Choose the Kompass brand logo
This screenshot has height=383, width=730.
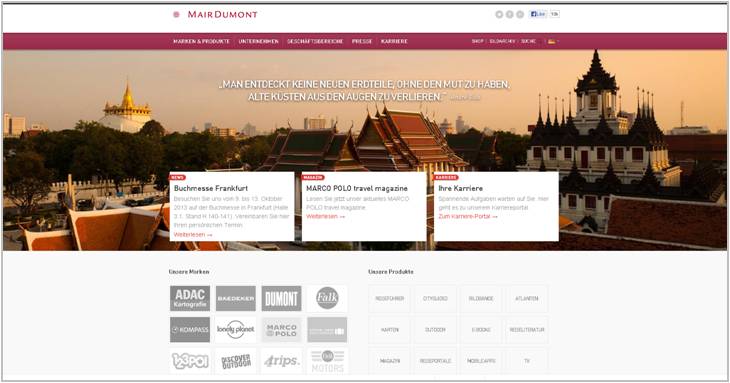pos(190,329)
